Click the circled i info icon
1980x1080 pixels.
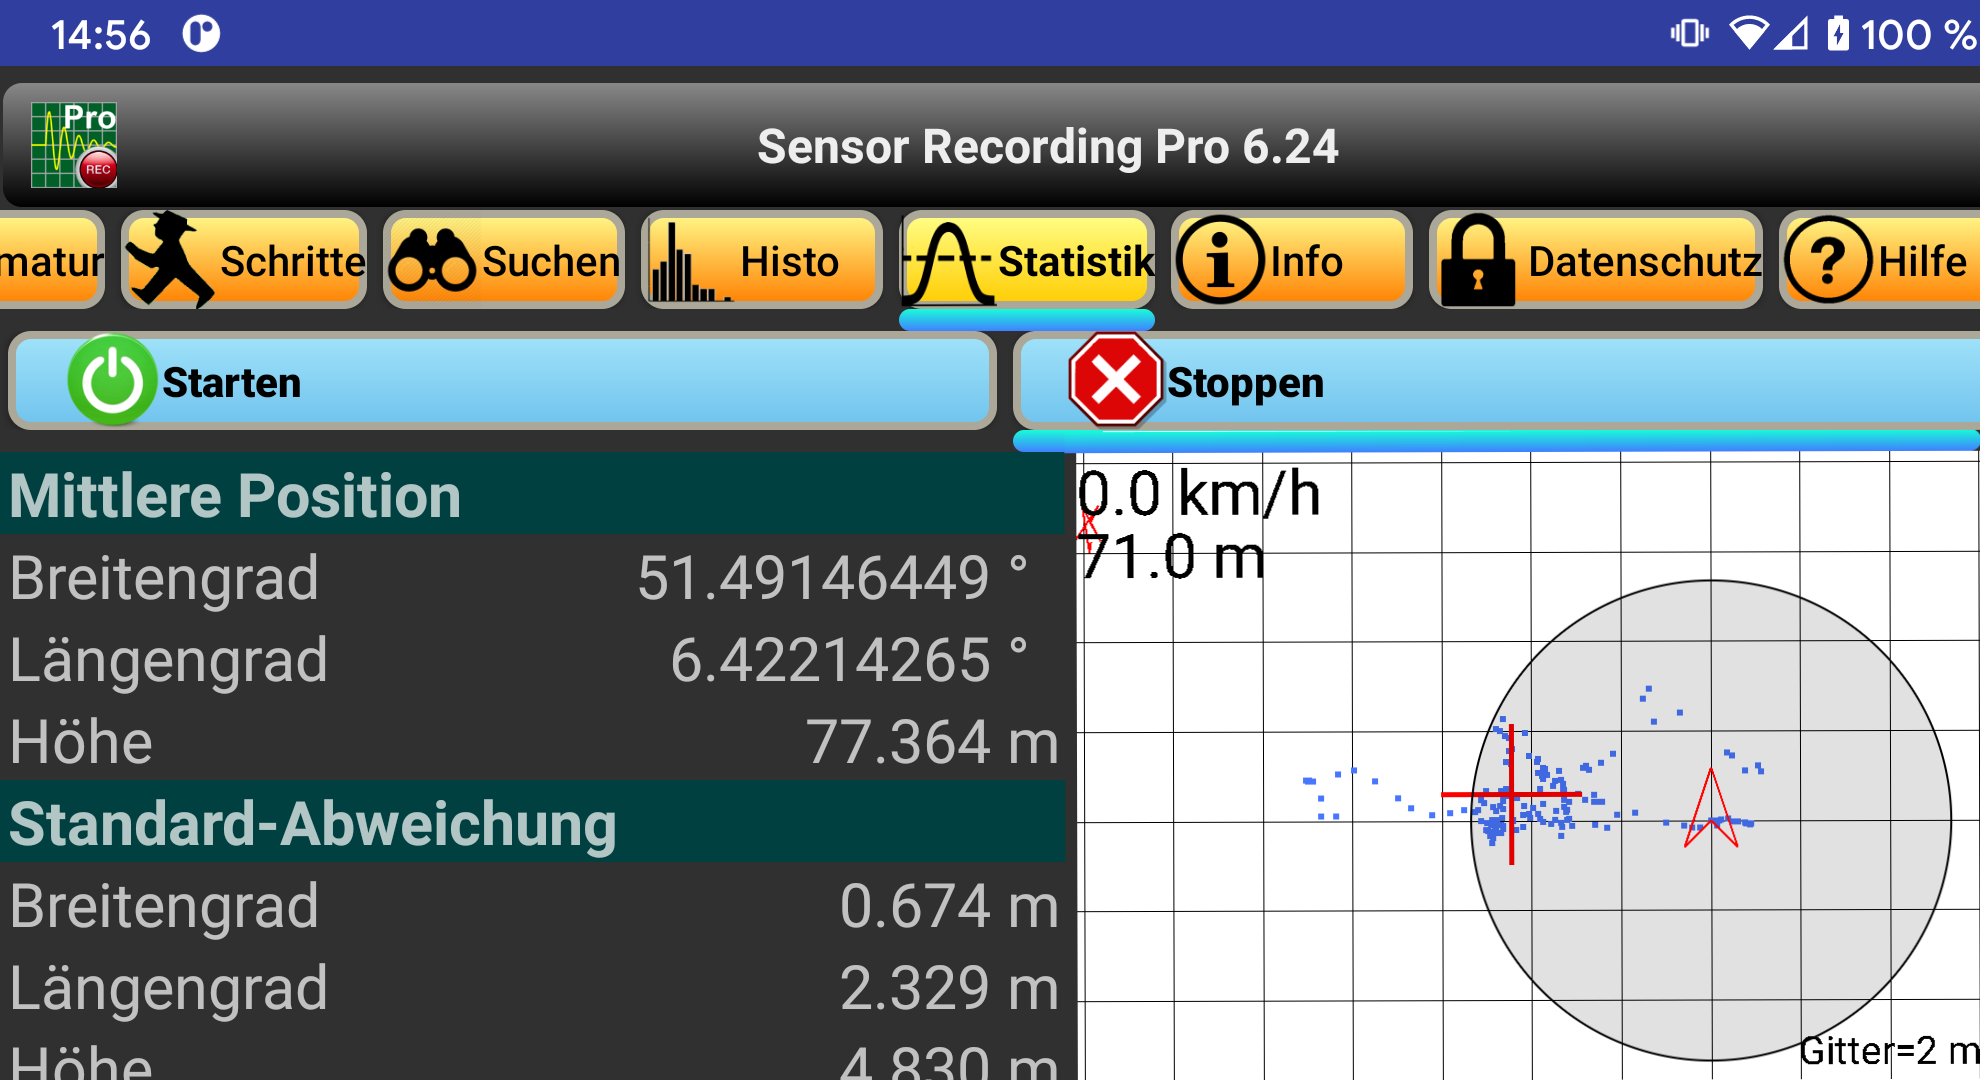click(1220, 260)
